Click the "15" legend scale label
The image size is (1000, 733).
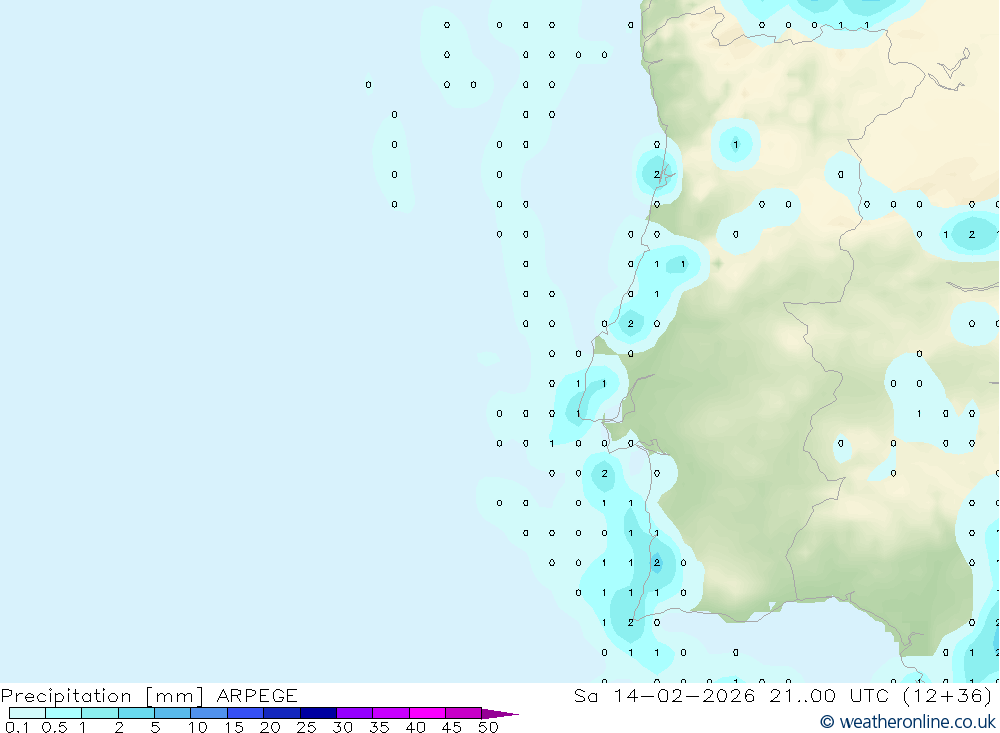(x=234, y=727)
